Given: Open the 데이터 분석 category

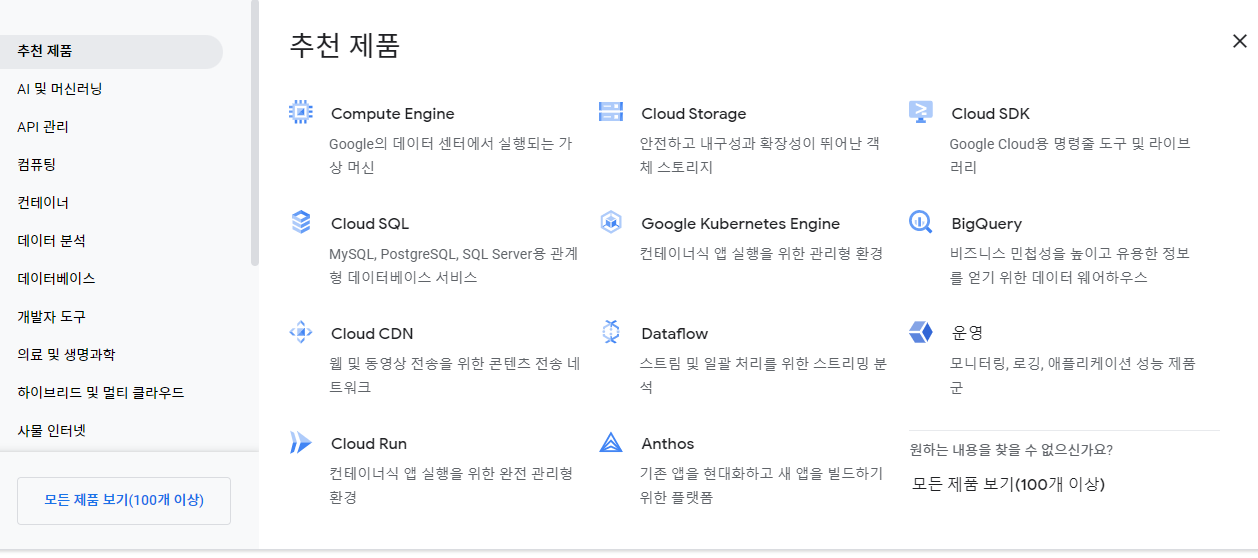Looking at the screenshot, I should click(x=51, y=241).
